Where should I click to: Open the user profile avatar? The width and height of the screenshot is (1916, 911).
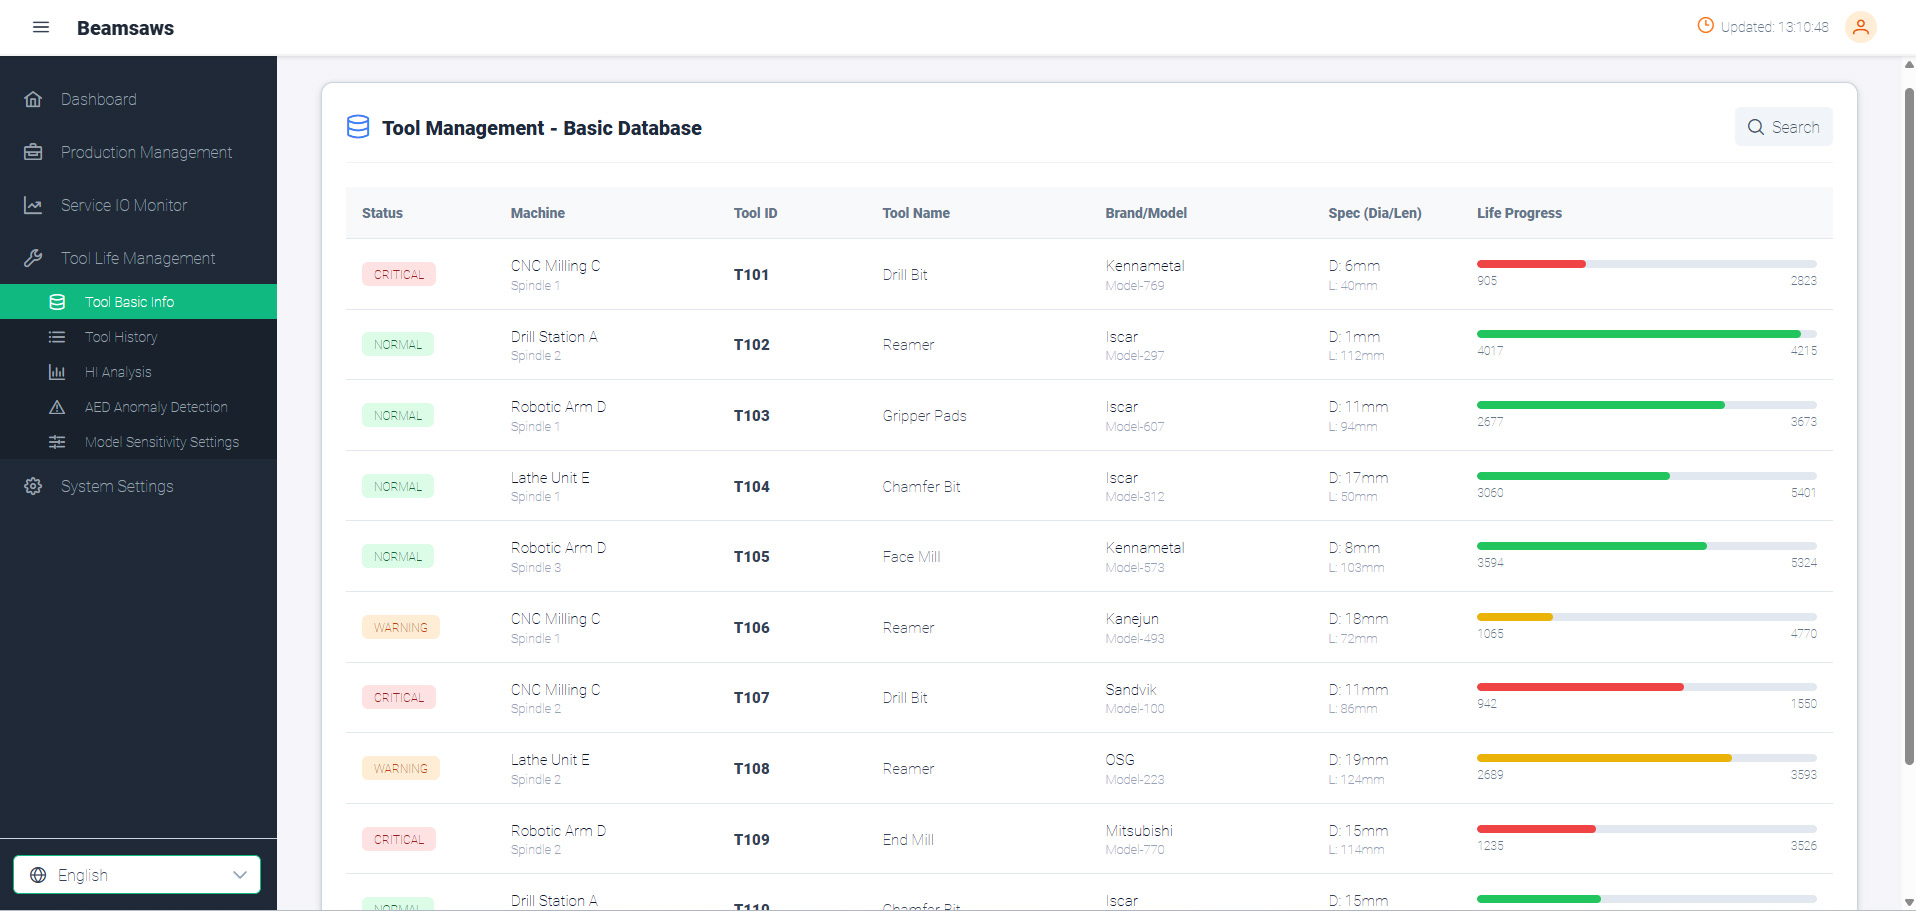pyautogui.click(x=1860, y=27)
